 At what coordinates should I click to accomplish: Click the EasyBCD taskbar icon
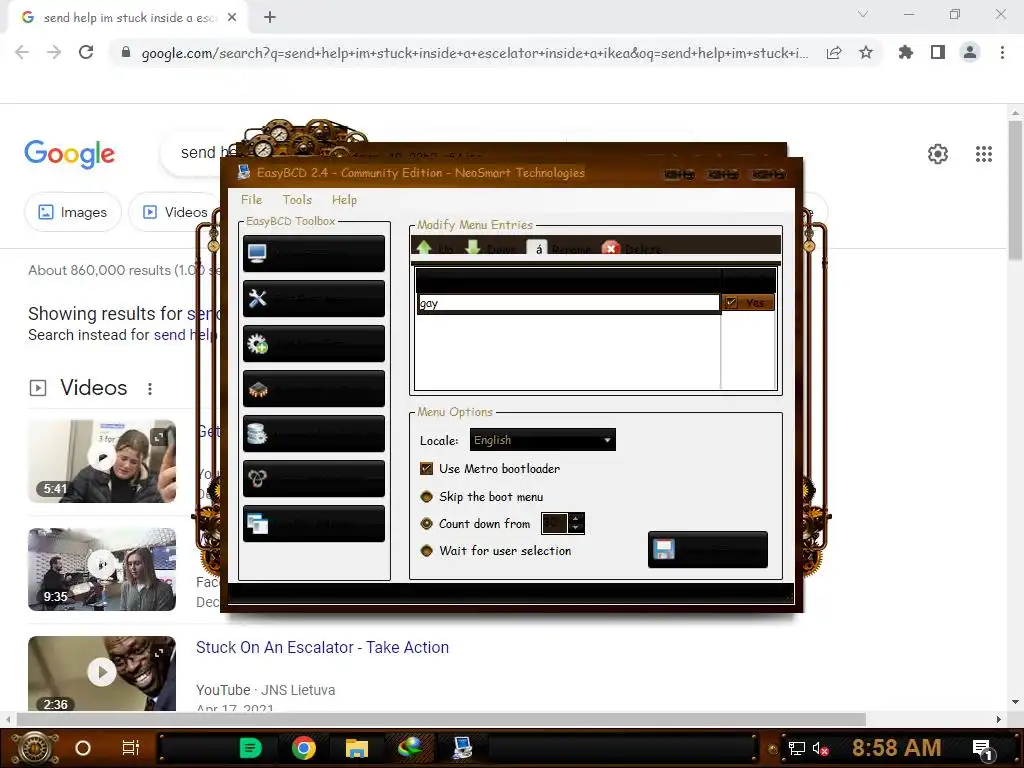click(x=462, y=747)
